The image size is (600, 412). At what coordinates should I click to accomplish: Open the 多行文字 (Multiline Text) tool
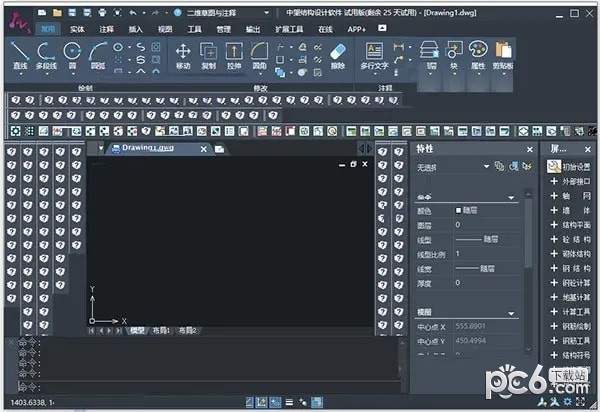pos(374,55)
